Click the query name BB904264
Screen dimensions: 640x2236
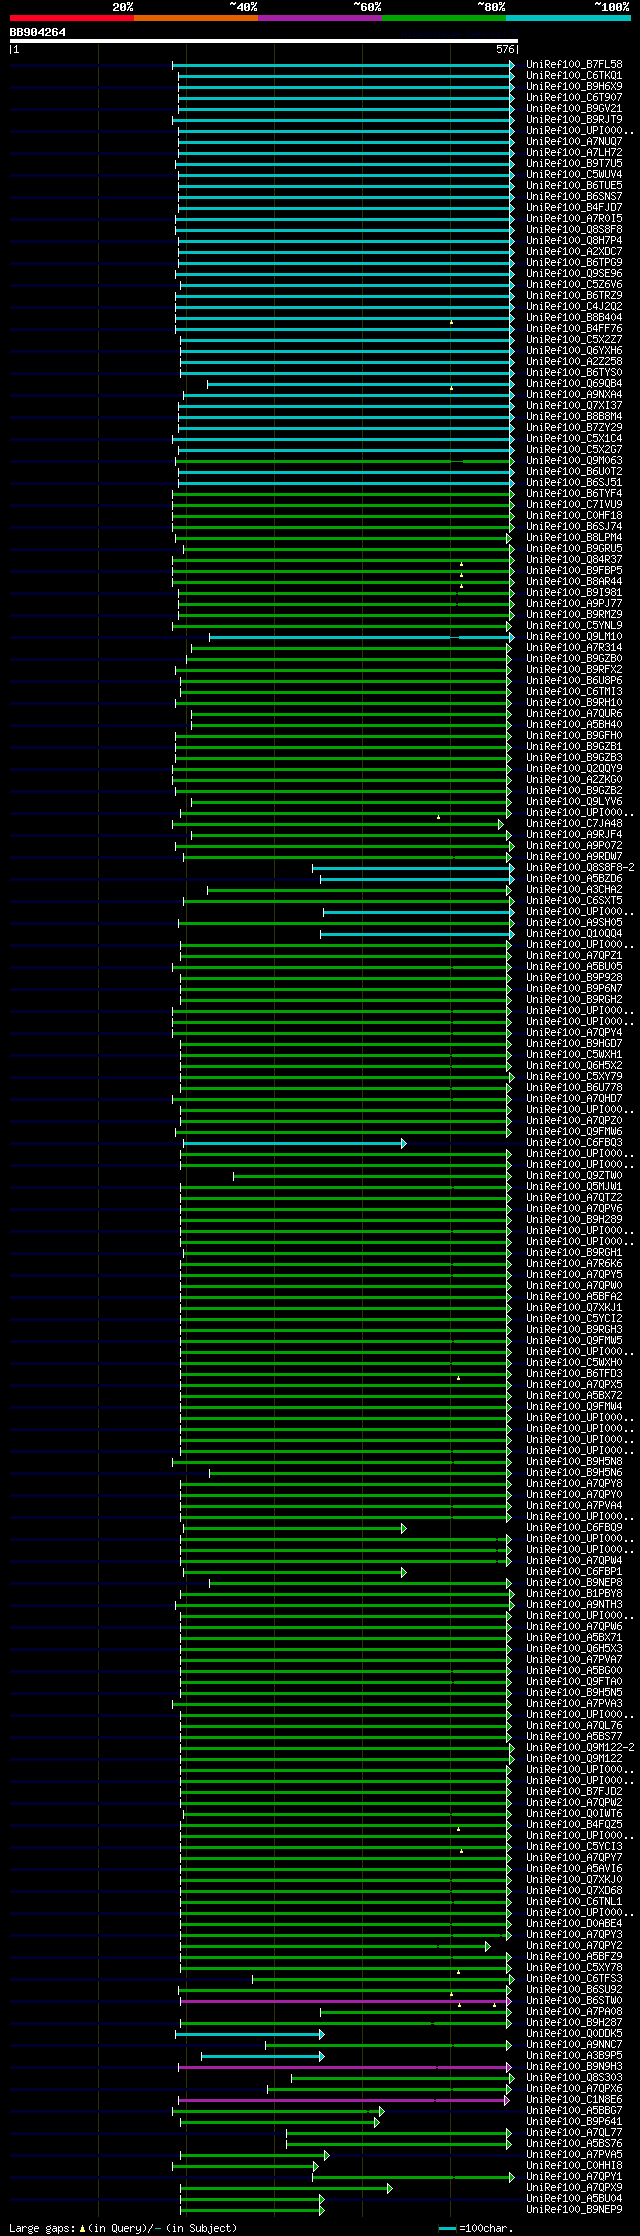tap(38, 32)
